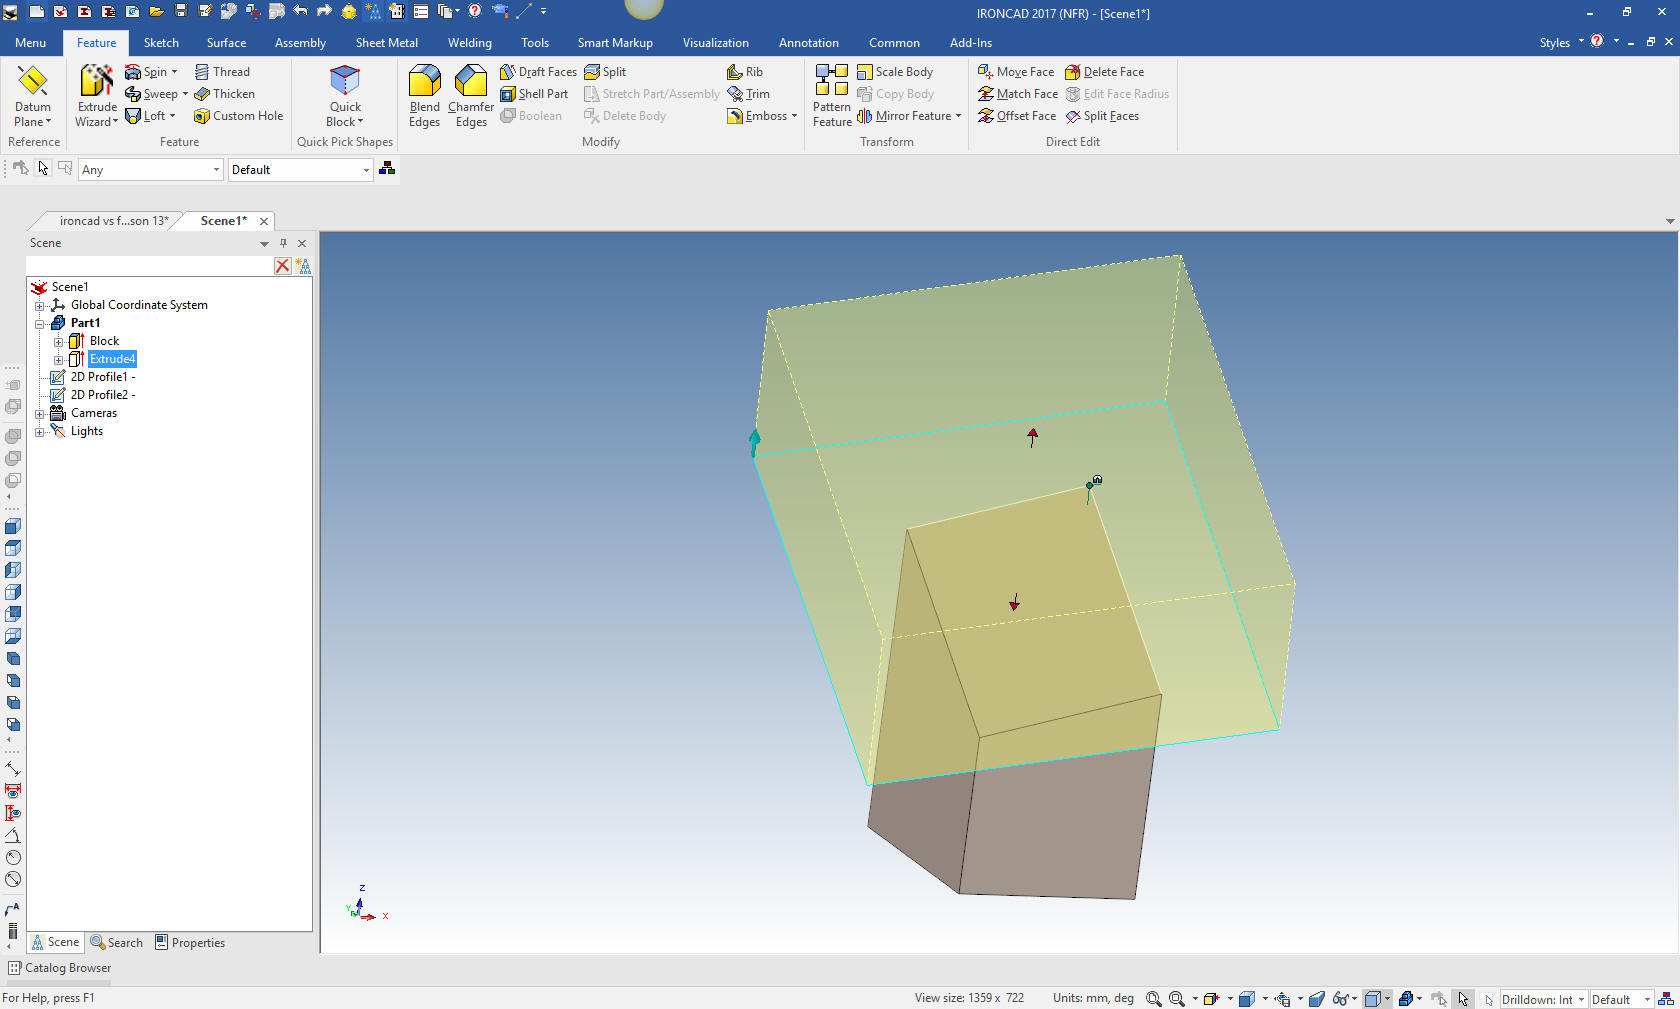Expand the Lights node
Image resolution: width=1680 pixels, height=1009 pixels.
tap(39, 431)
